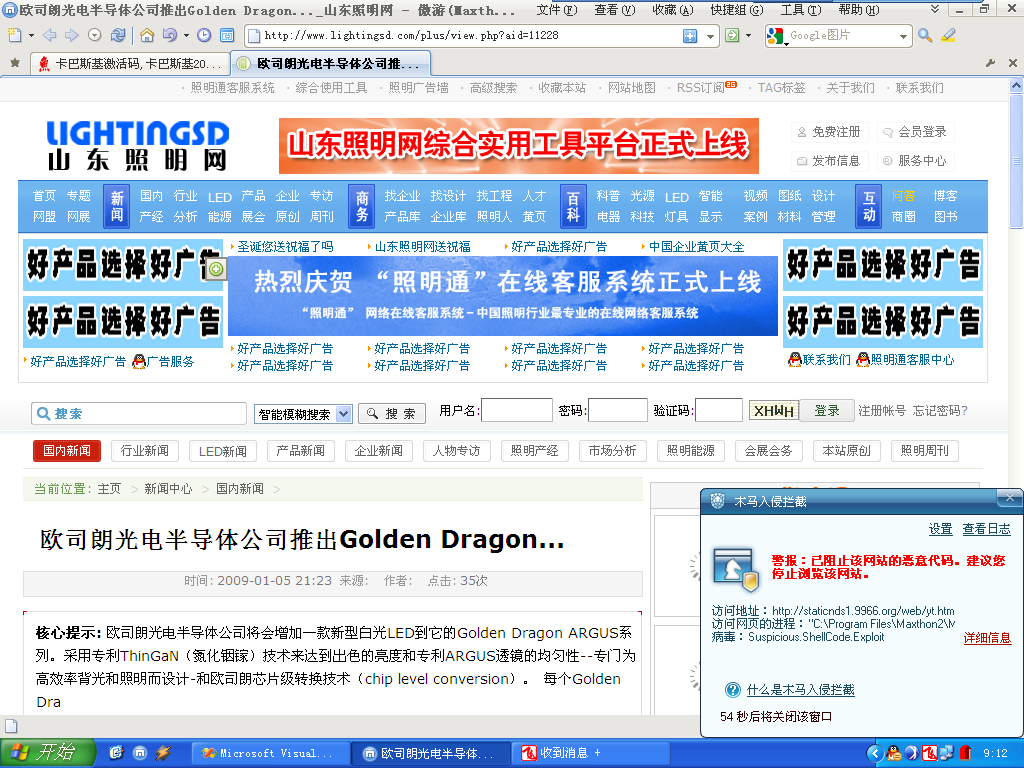Click the magnifier search icon in toolbar
Viewport: 1024px width, 768px height.
[x=925, y=35]
